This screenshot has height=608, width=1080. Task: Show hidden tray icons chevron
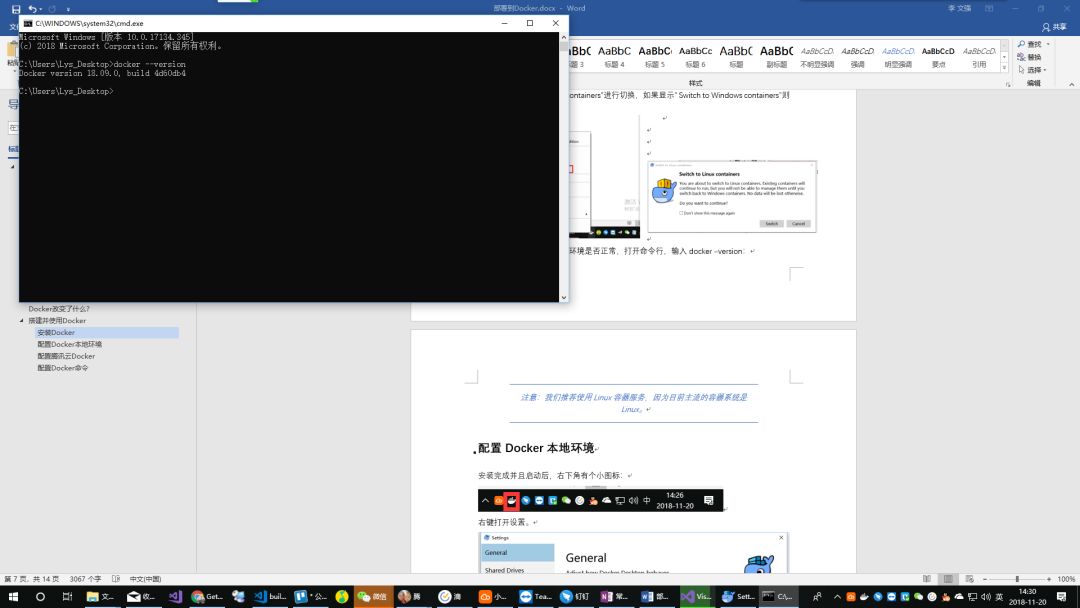838,597
